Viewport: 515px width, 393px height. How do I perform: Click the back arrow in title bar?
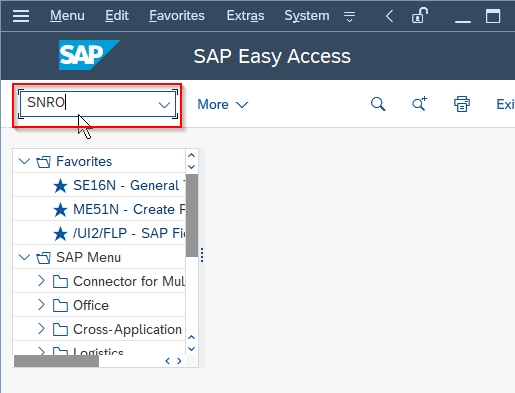pos(389,16)
